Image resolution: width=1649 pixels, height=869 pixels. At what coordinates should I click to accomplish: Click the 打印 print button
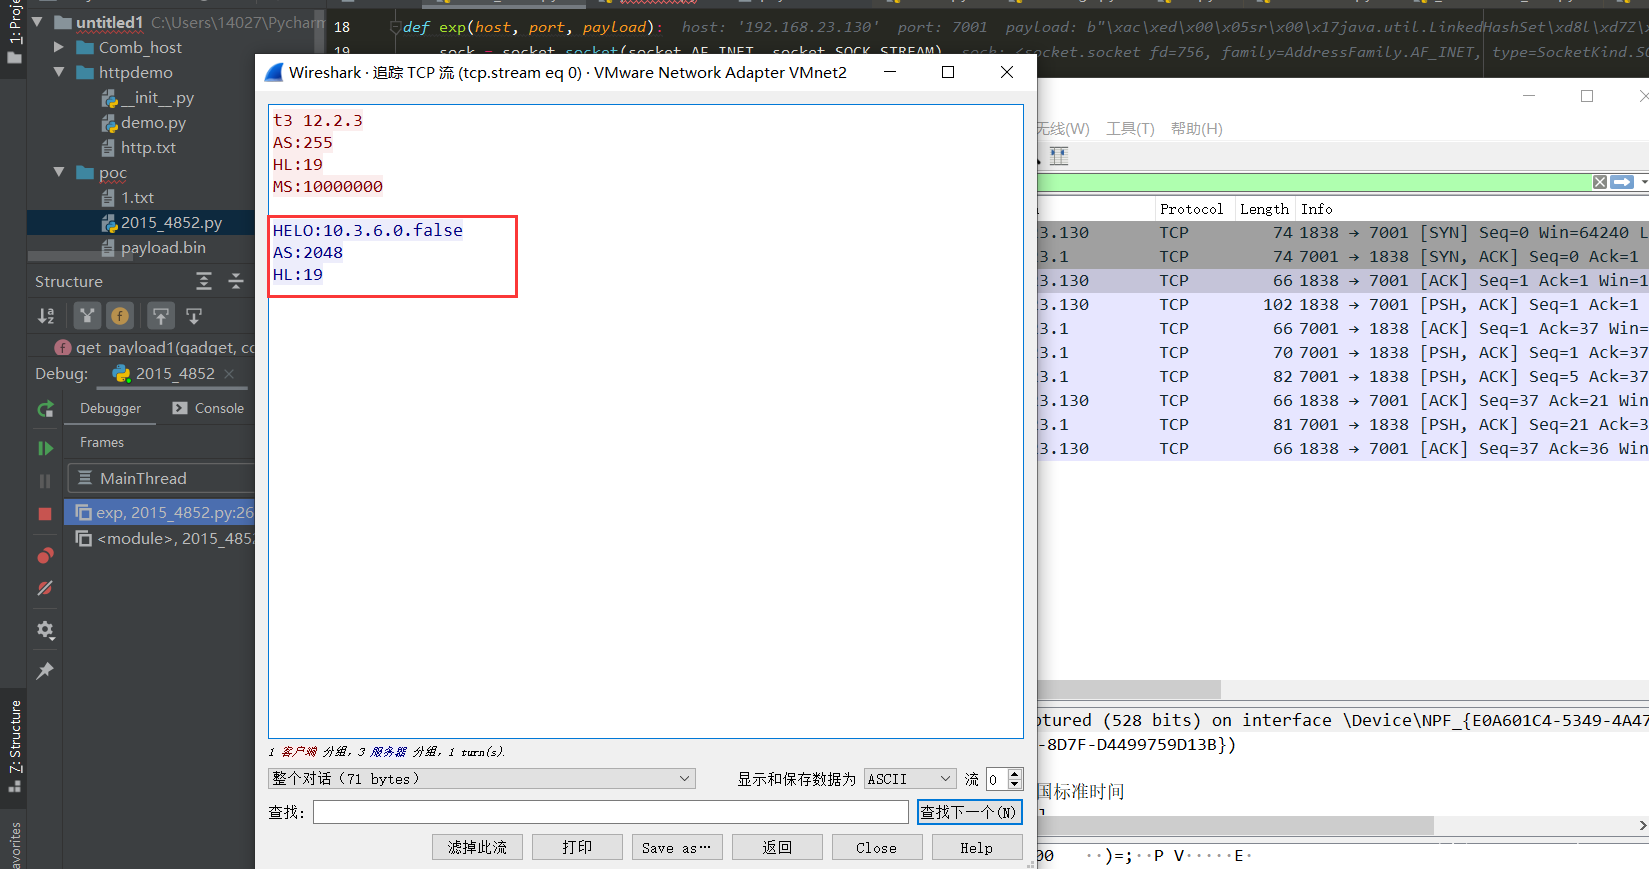click(x=577, y=847)
